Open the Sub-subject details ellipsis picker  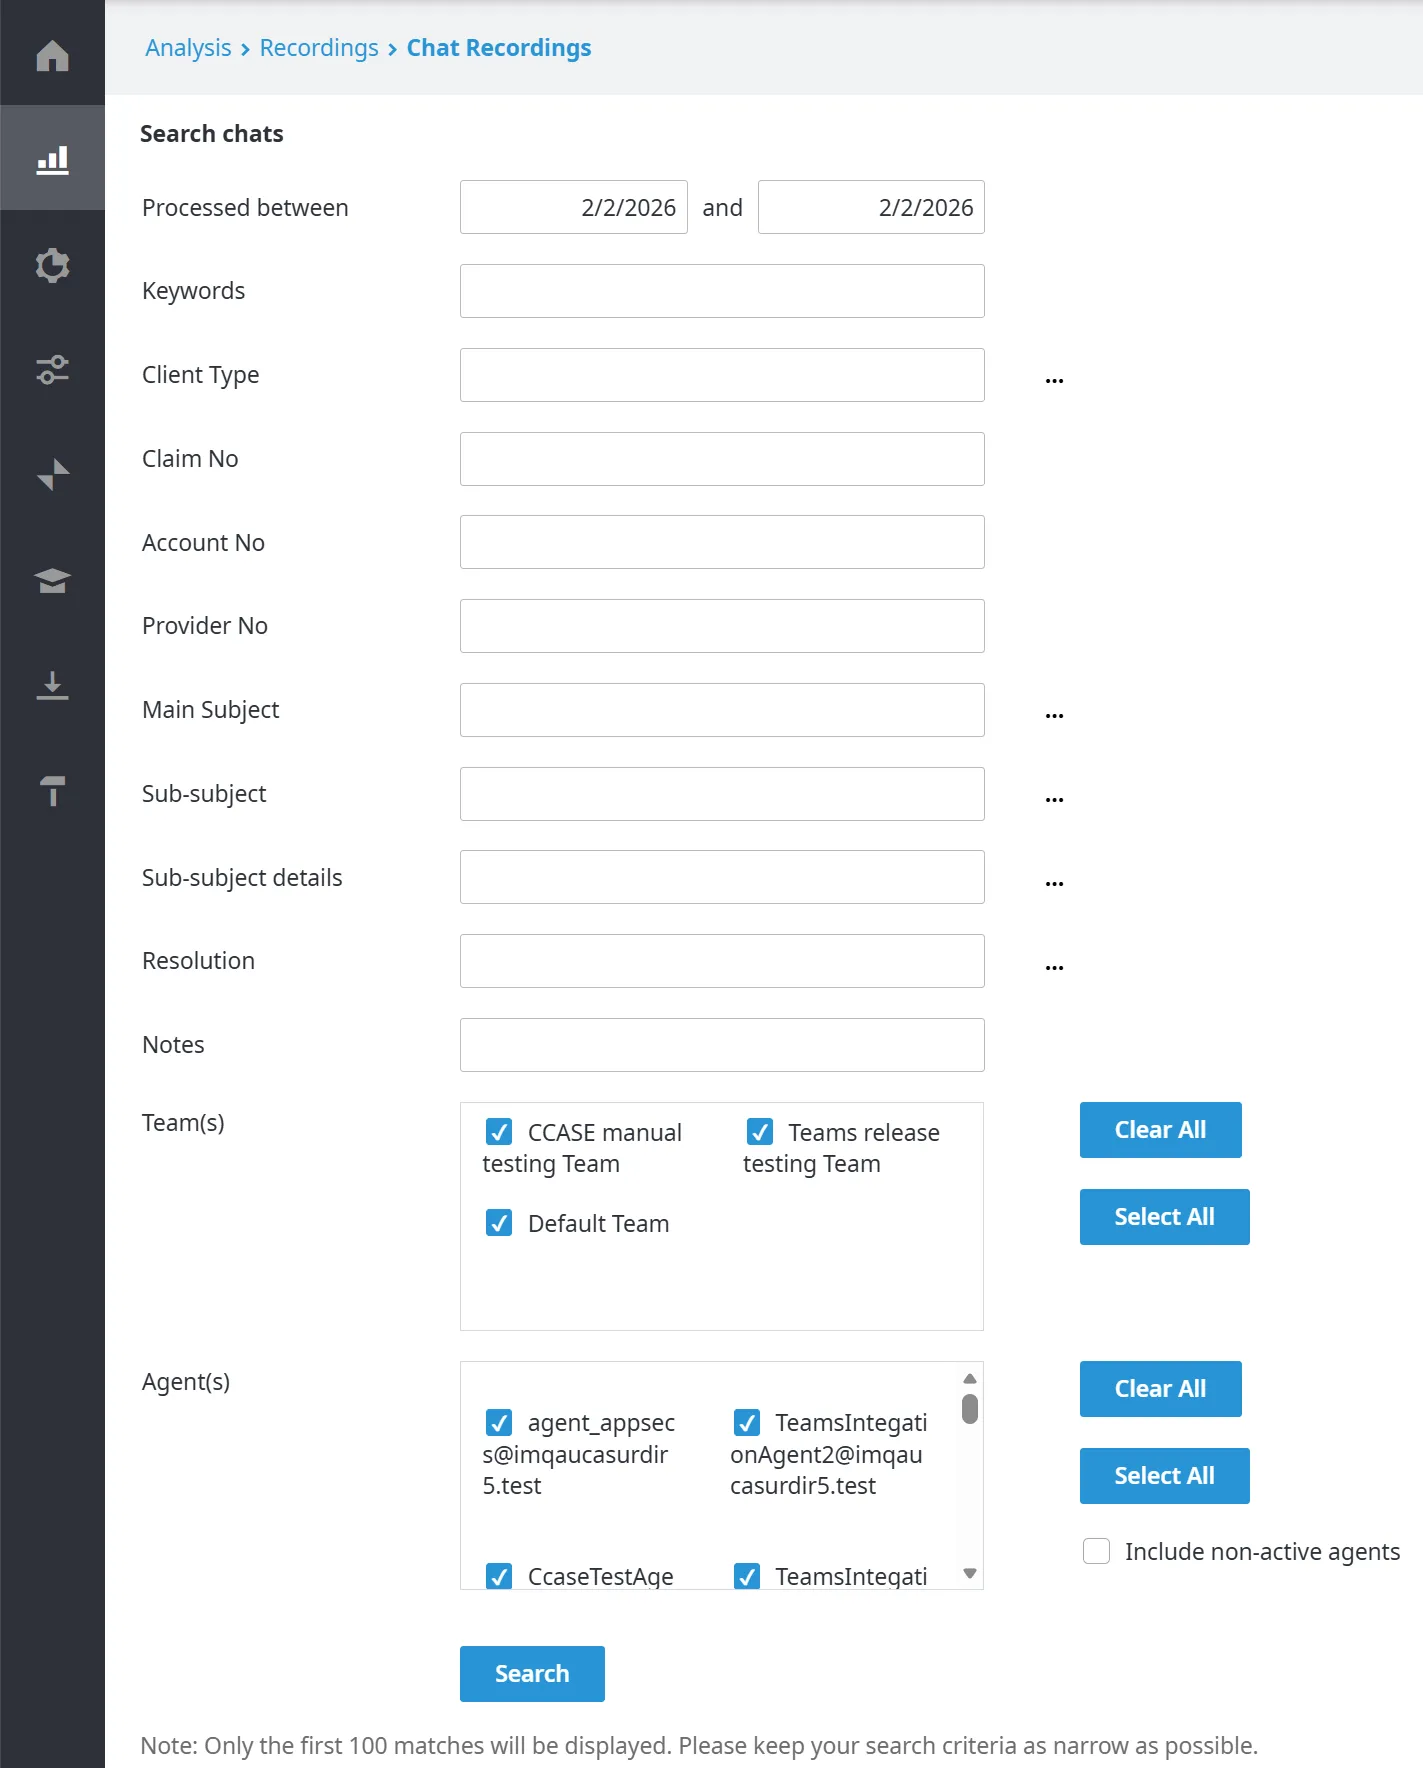[x=1054, y=883]
